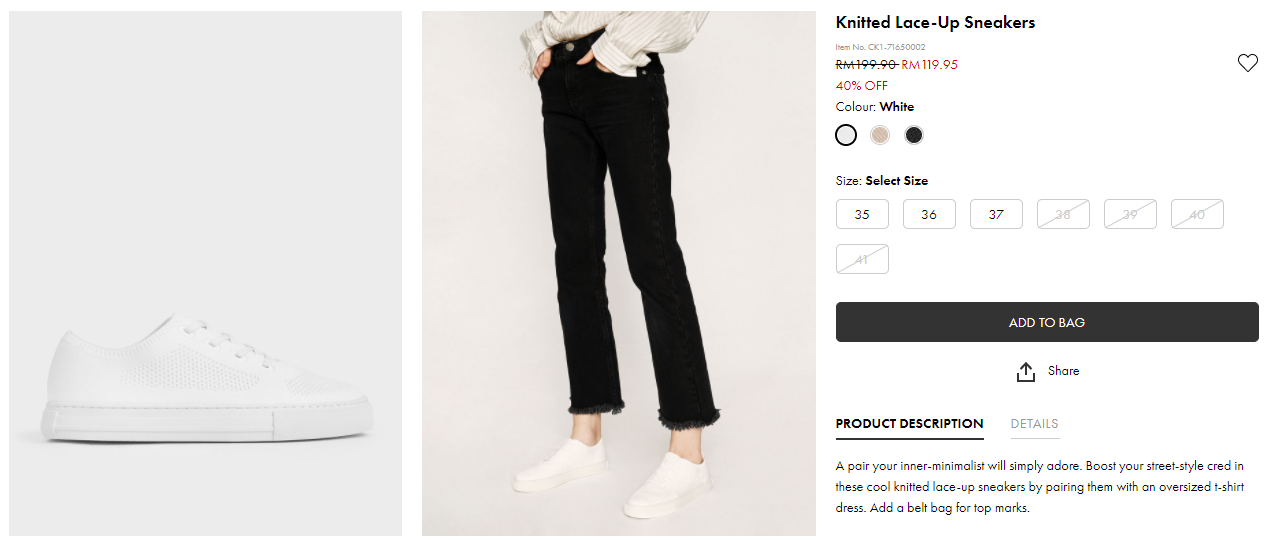Click the RM119.95 sale price
Screen dimensions: 1273x547
pyautogui.click(x=929, y=65)
